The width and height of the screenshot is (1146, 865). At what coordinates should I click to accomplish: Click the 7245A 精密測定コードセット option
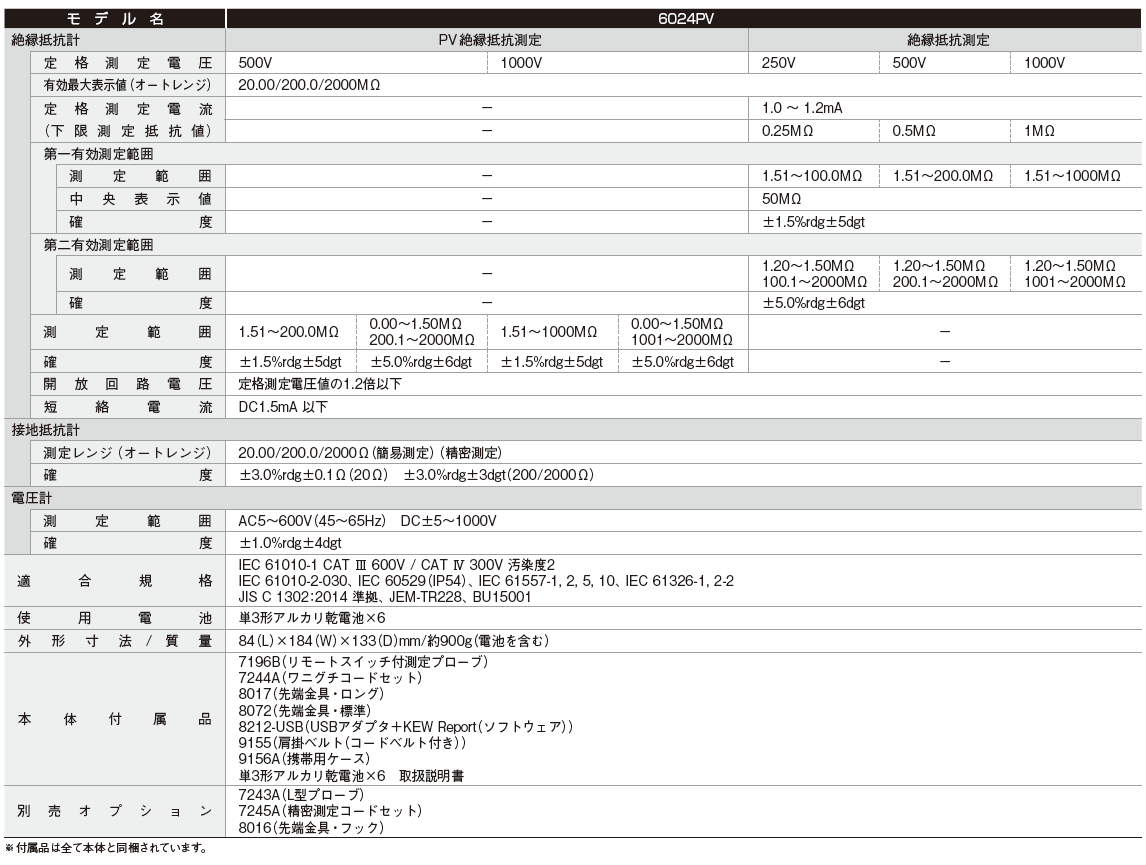pyautogui.click(x=330, y=811)
